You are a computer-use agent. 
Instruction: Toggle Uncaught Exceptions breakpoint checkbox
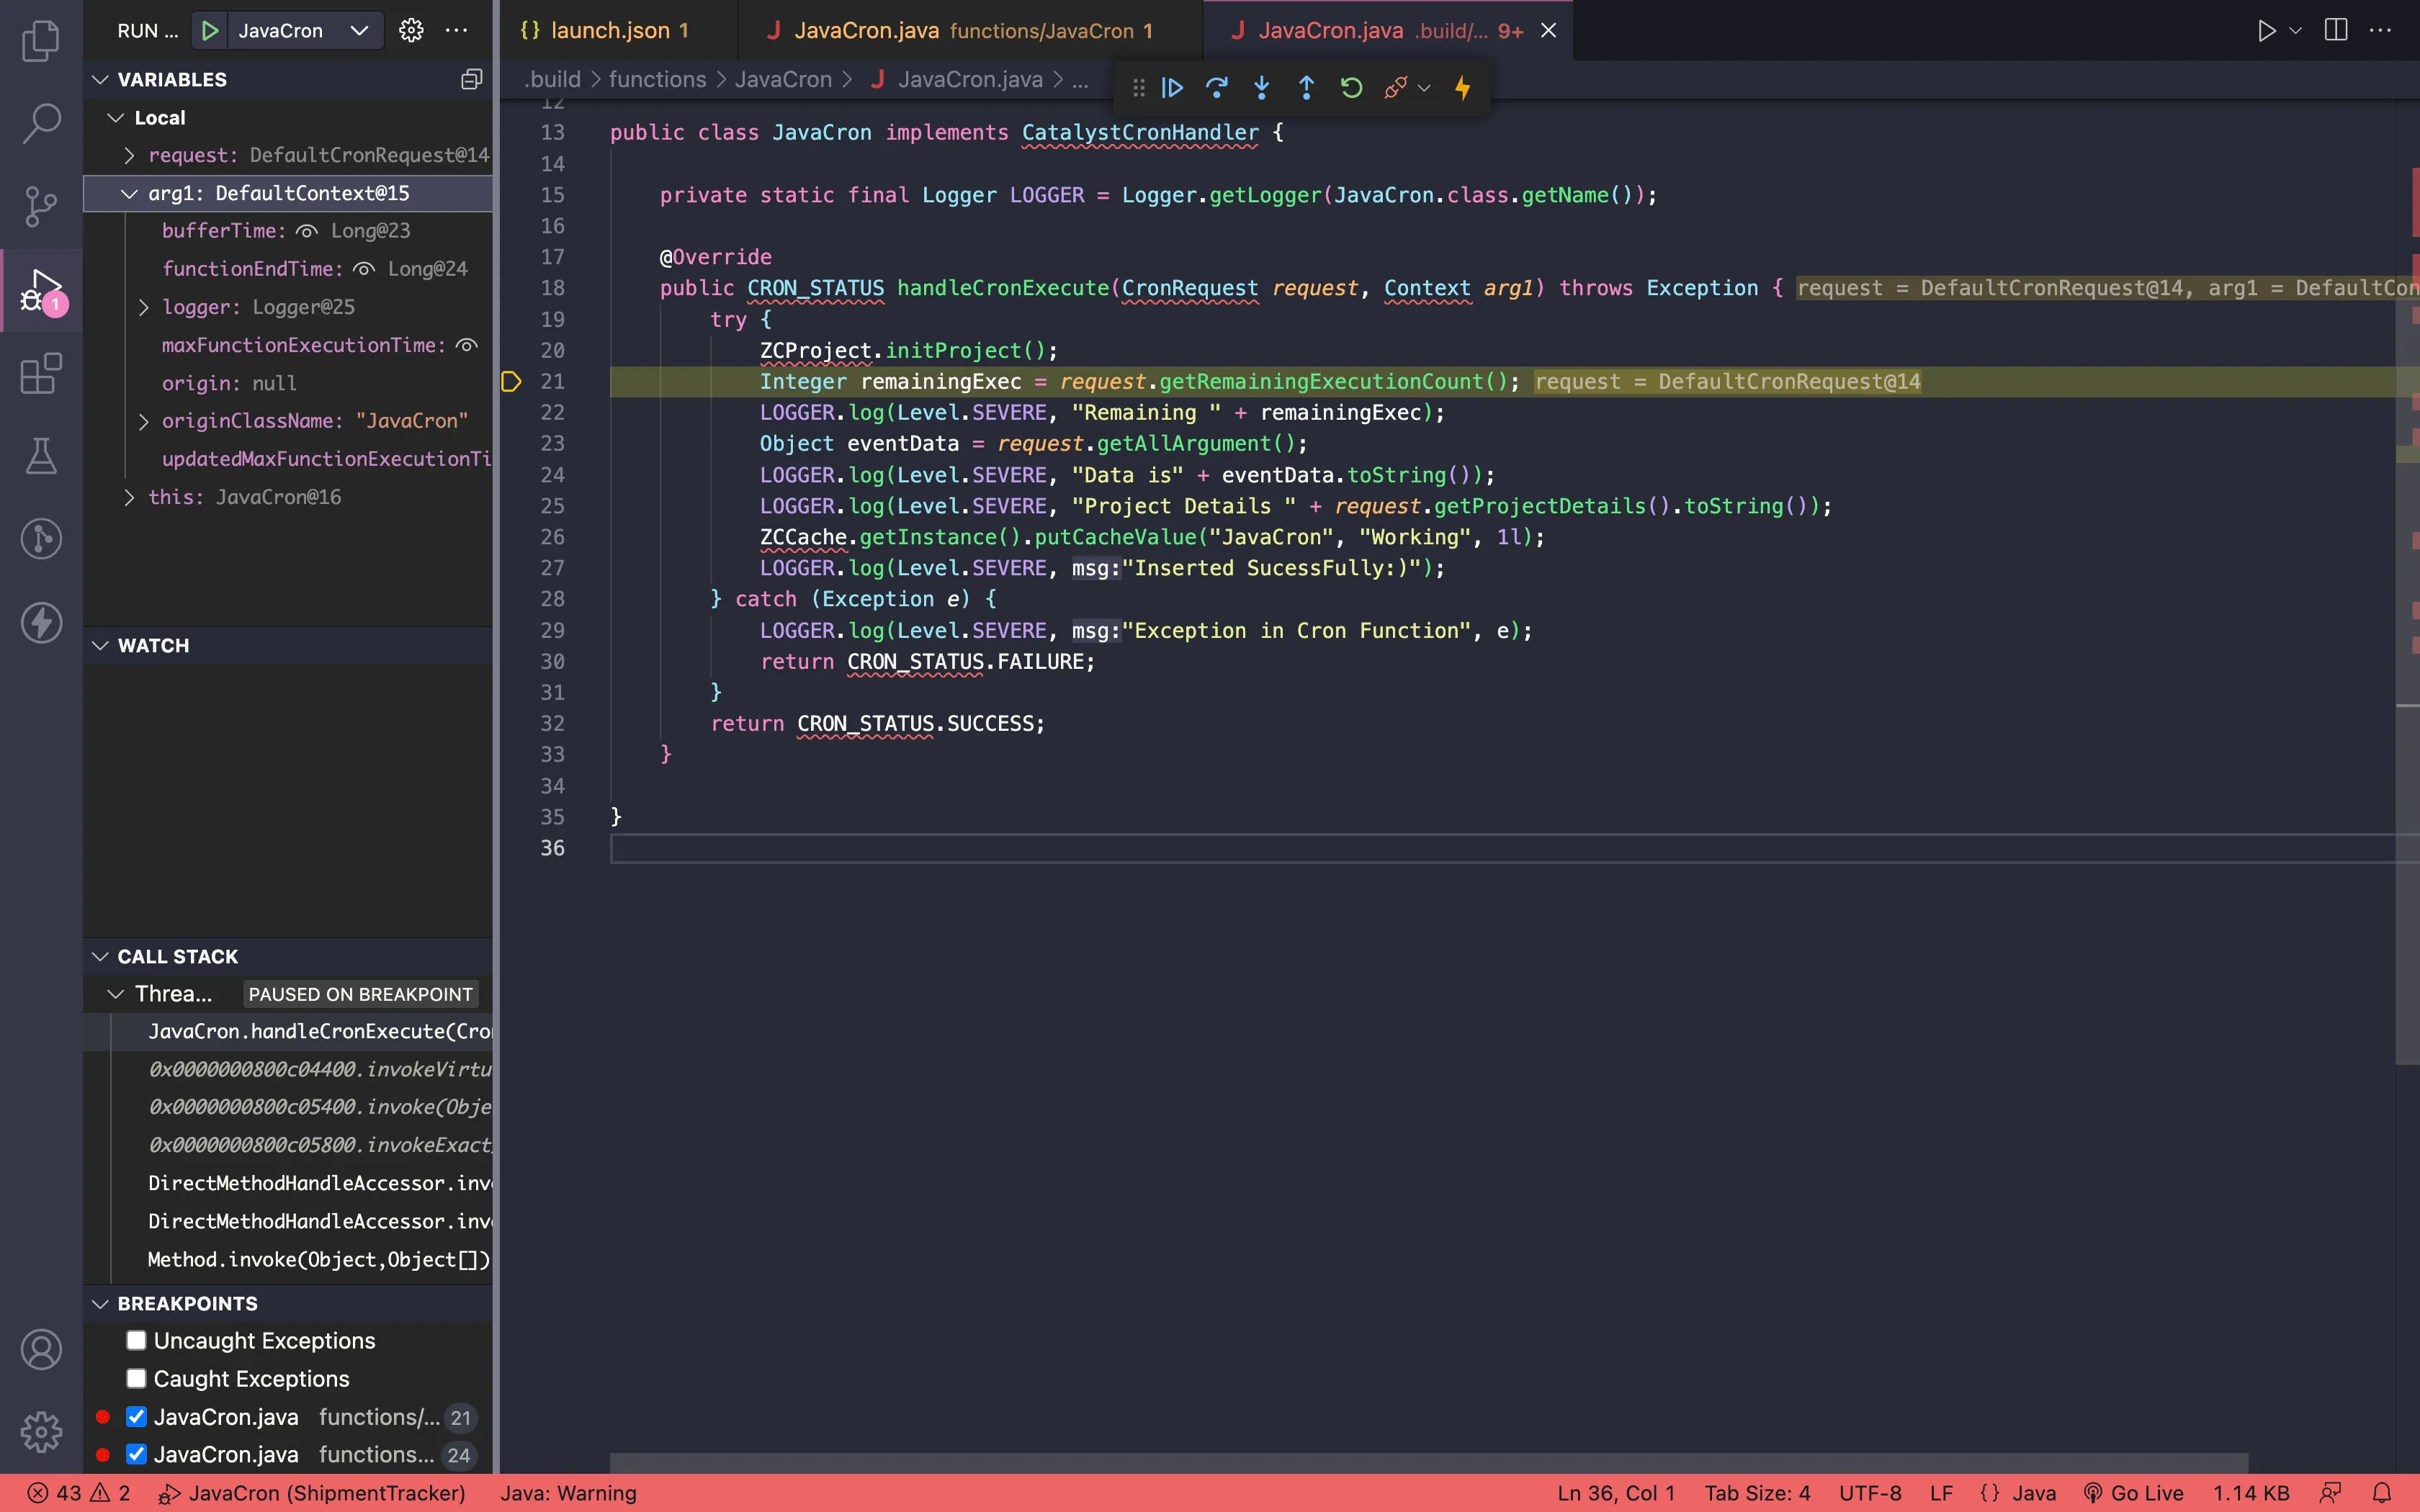(136, 1340)
